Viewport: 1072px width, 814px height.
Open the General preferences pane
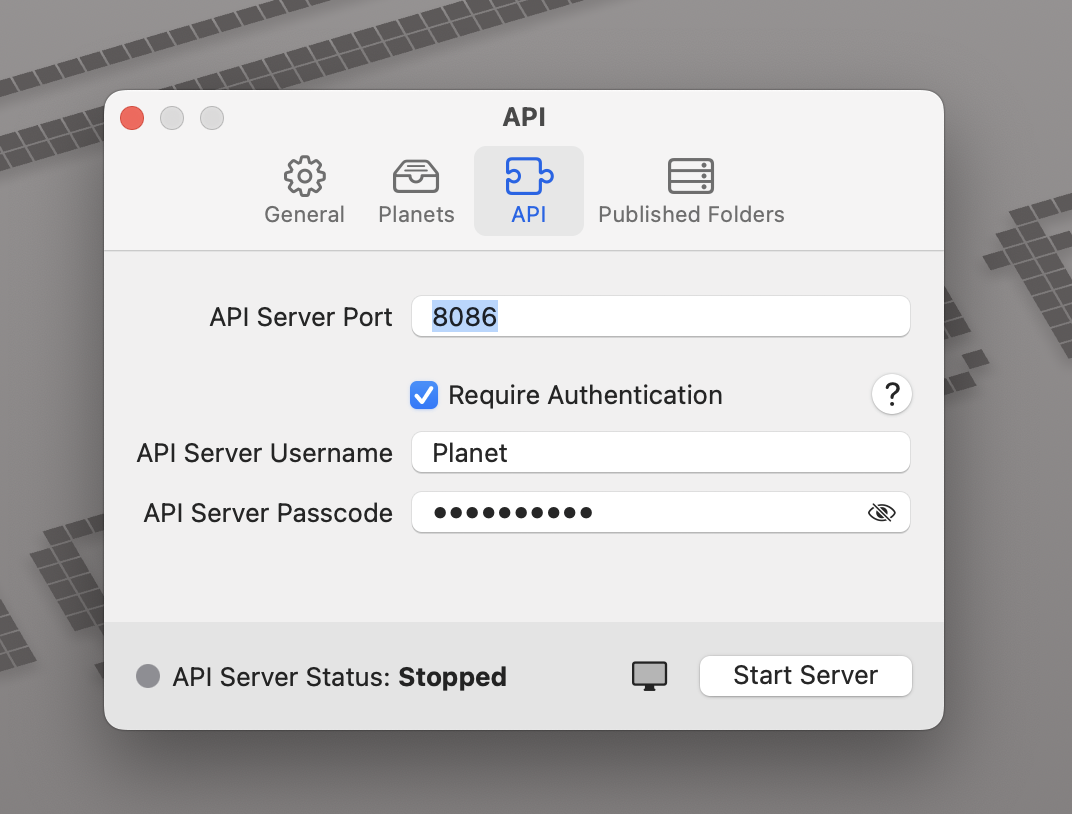point(304,190)
